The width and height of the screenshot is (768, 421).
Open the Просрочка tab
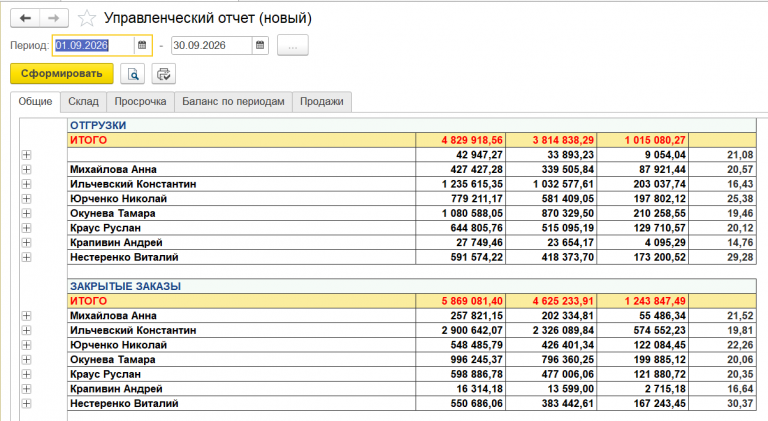[141, 102]
